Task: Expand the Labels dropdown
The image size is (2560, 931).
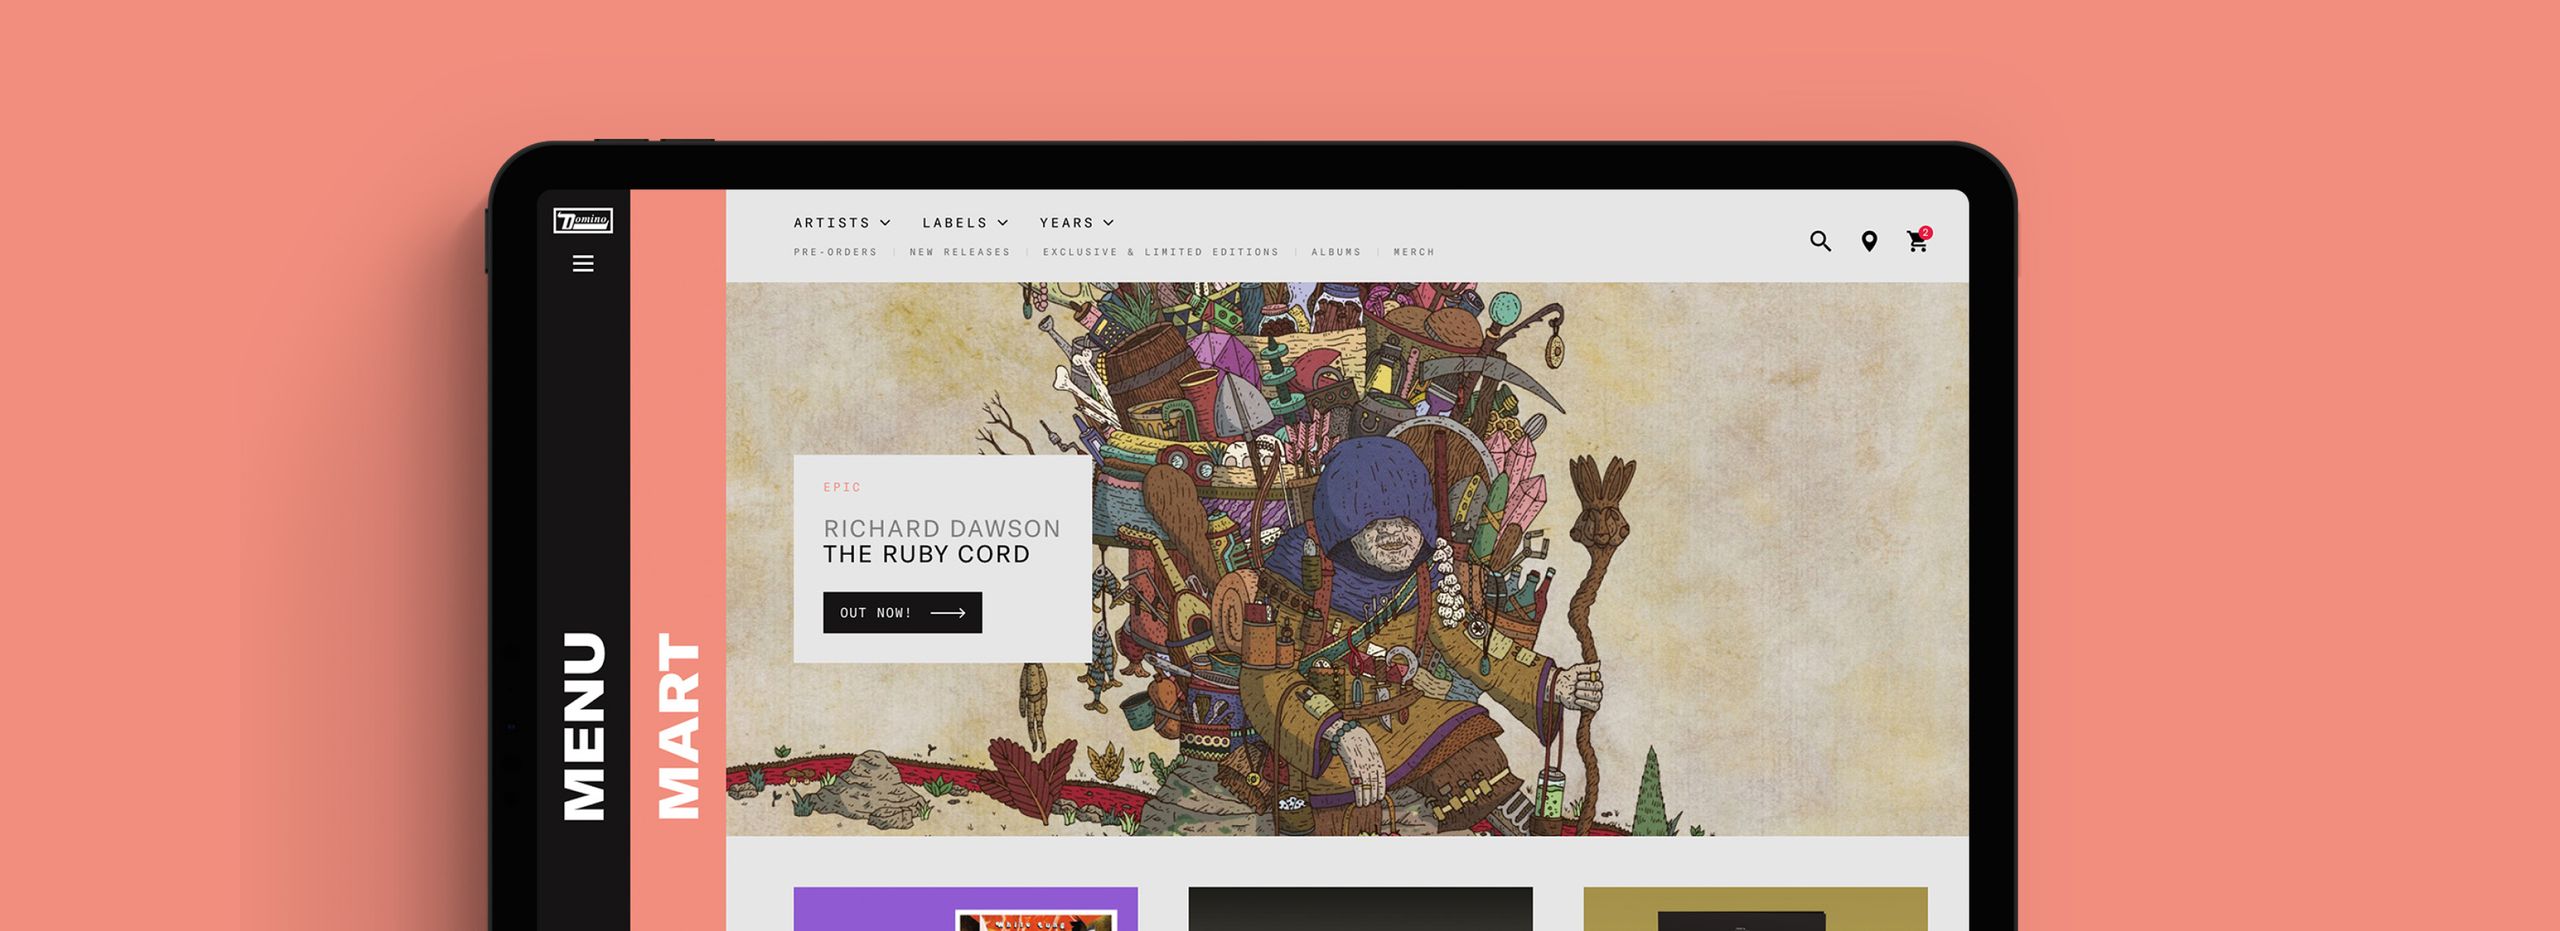Action: pyautogui.click(x=965, y=223)
